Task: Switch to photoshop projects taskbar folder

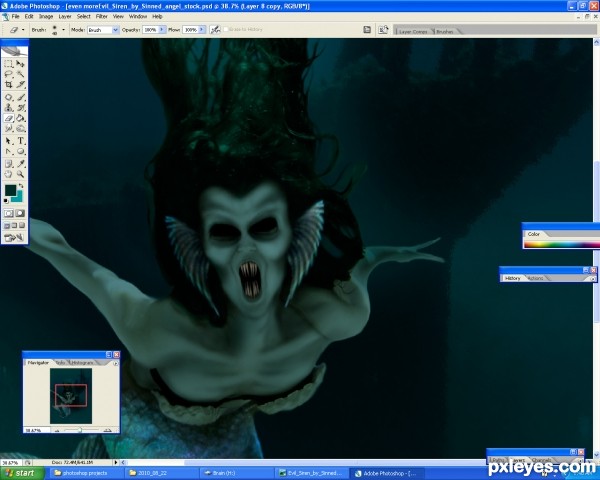Action: 85,473
